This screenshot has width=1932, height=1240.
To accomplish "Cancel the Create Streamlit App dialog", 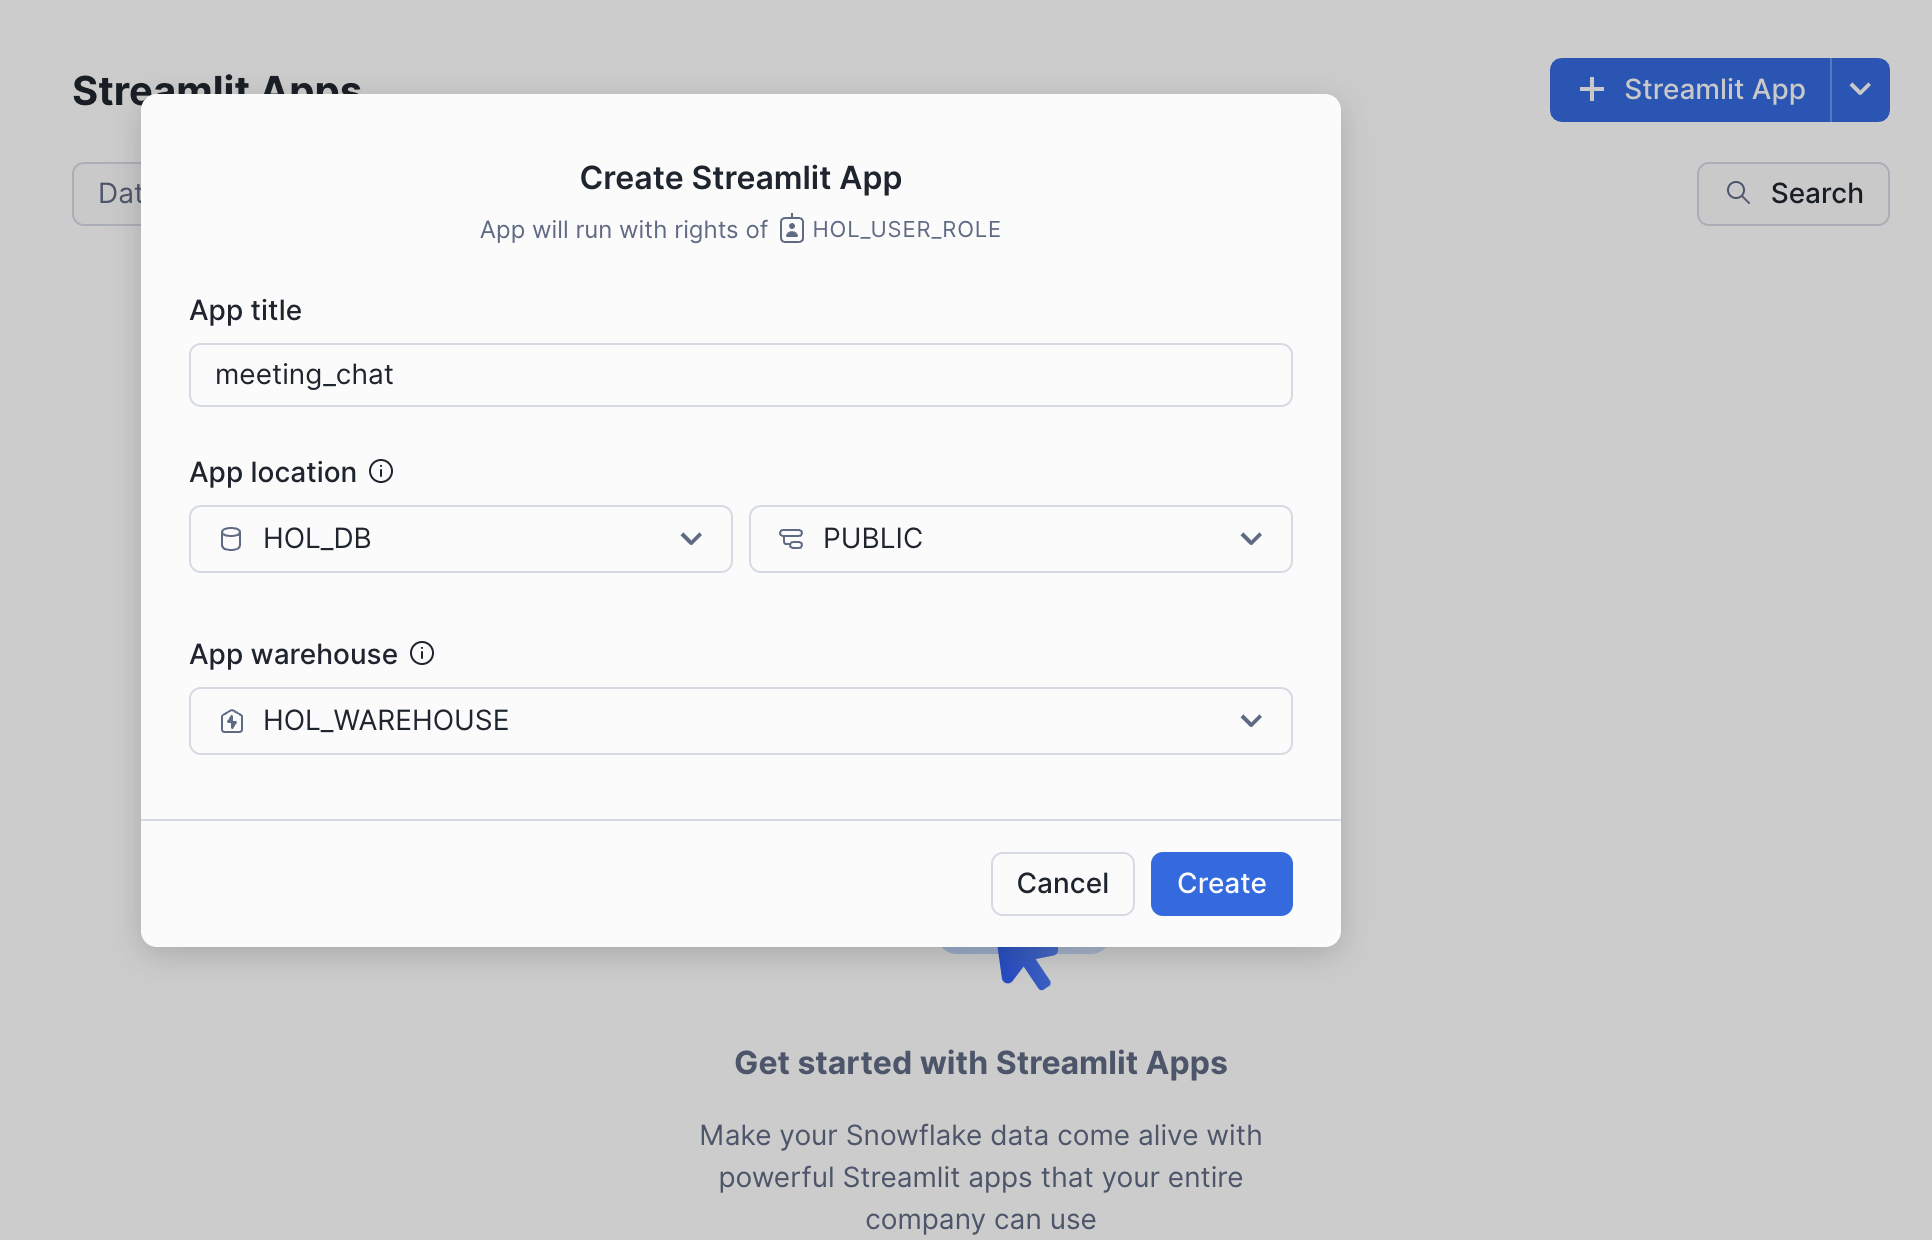I will tap(1062, 884).
